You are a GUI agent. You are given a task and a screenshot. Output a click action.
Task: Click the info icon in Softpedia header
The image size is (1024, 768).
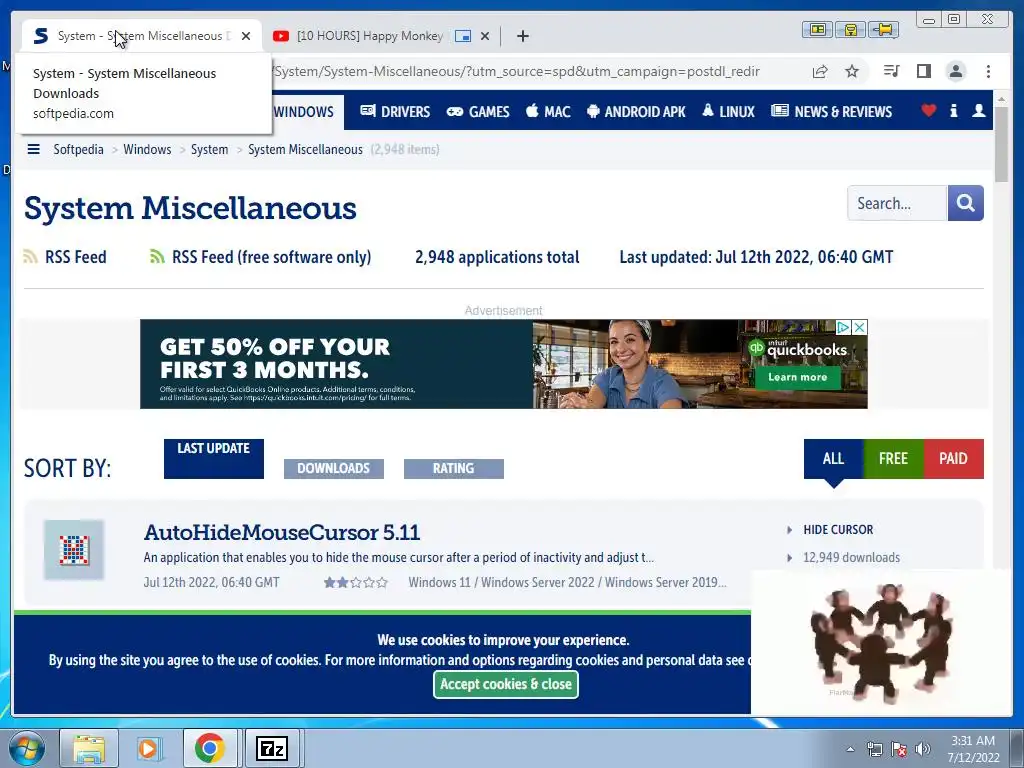pos(953,110)
